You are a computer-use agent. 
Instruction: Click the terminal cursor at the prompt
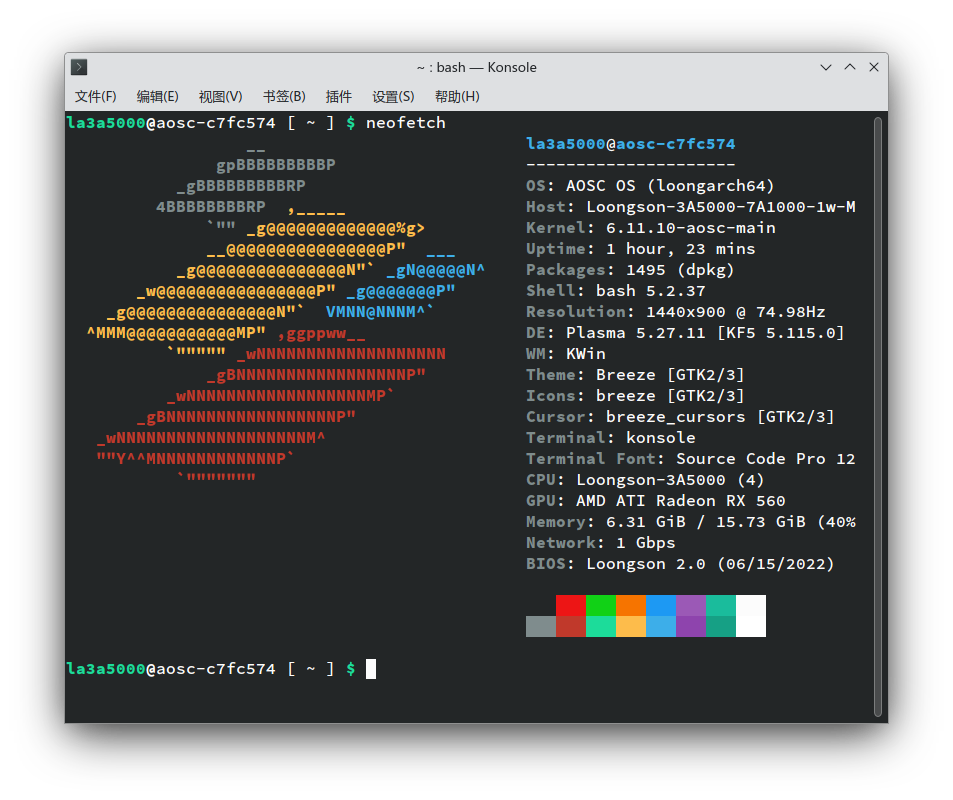tap(371, 669)
